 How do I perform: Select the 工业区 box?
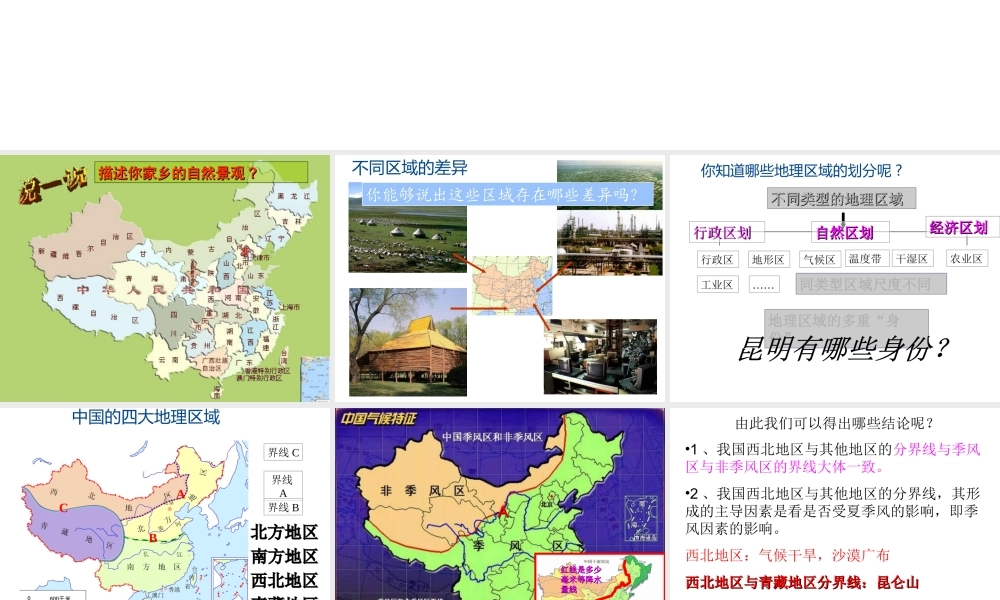coord(717,284)
